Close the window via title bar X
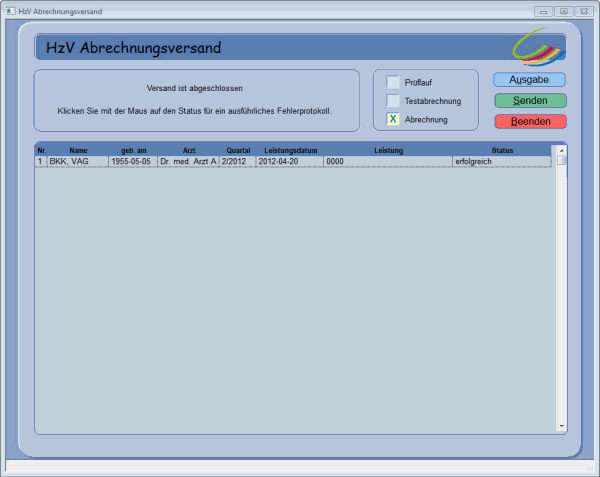This screenshot has height=477, width=600. click(583, 10)
